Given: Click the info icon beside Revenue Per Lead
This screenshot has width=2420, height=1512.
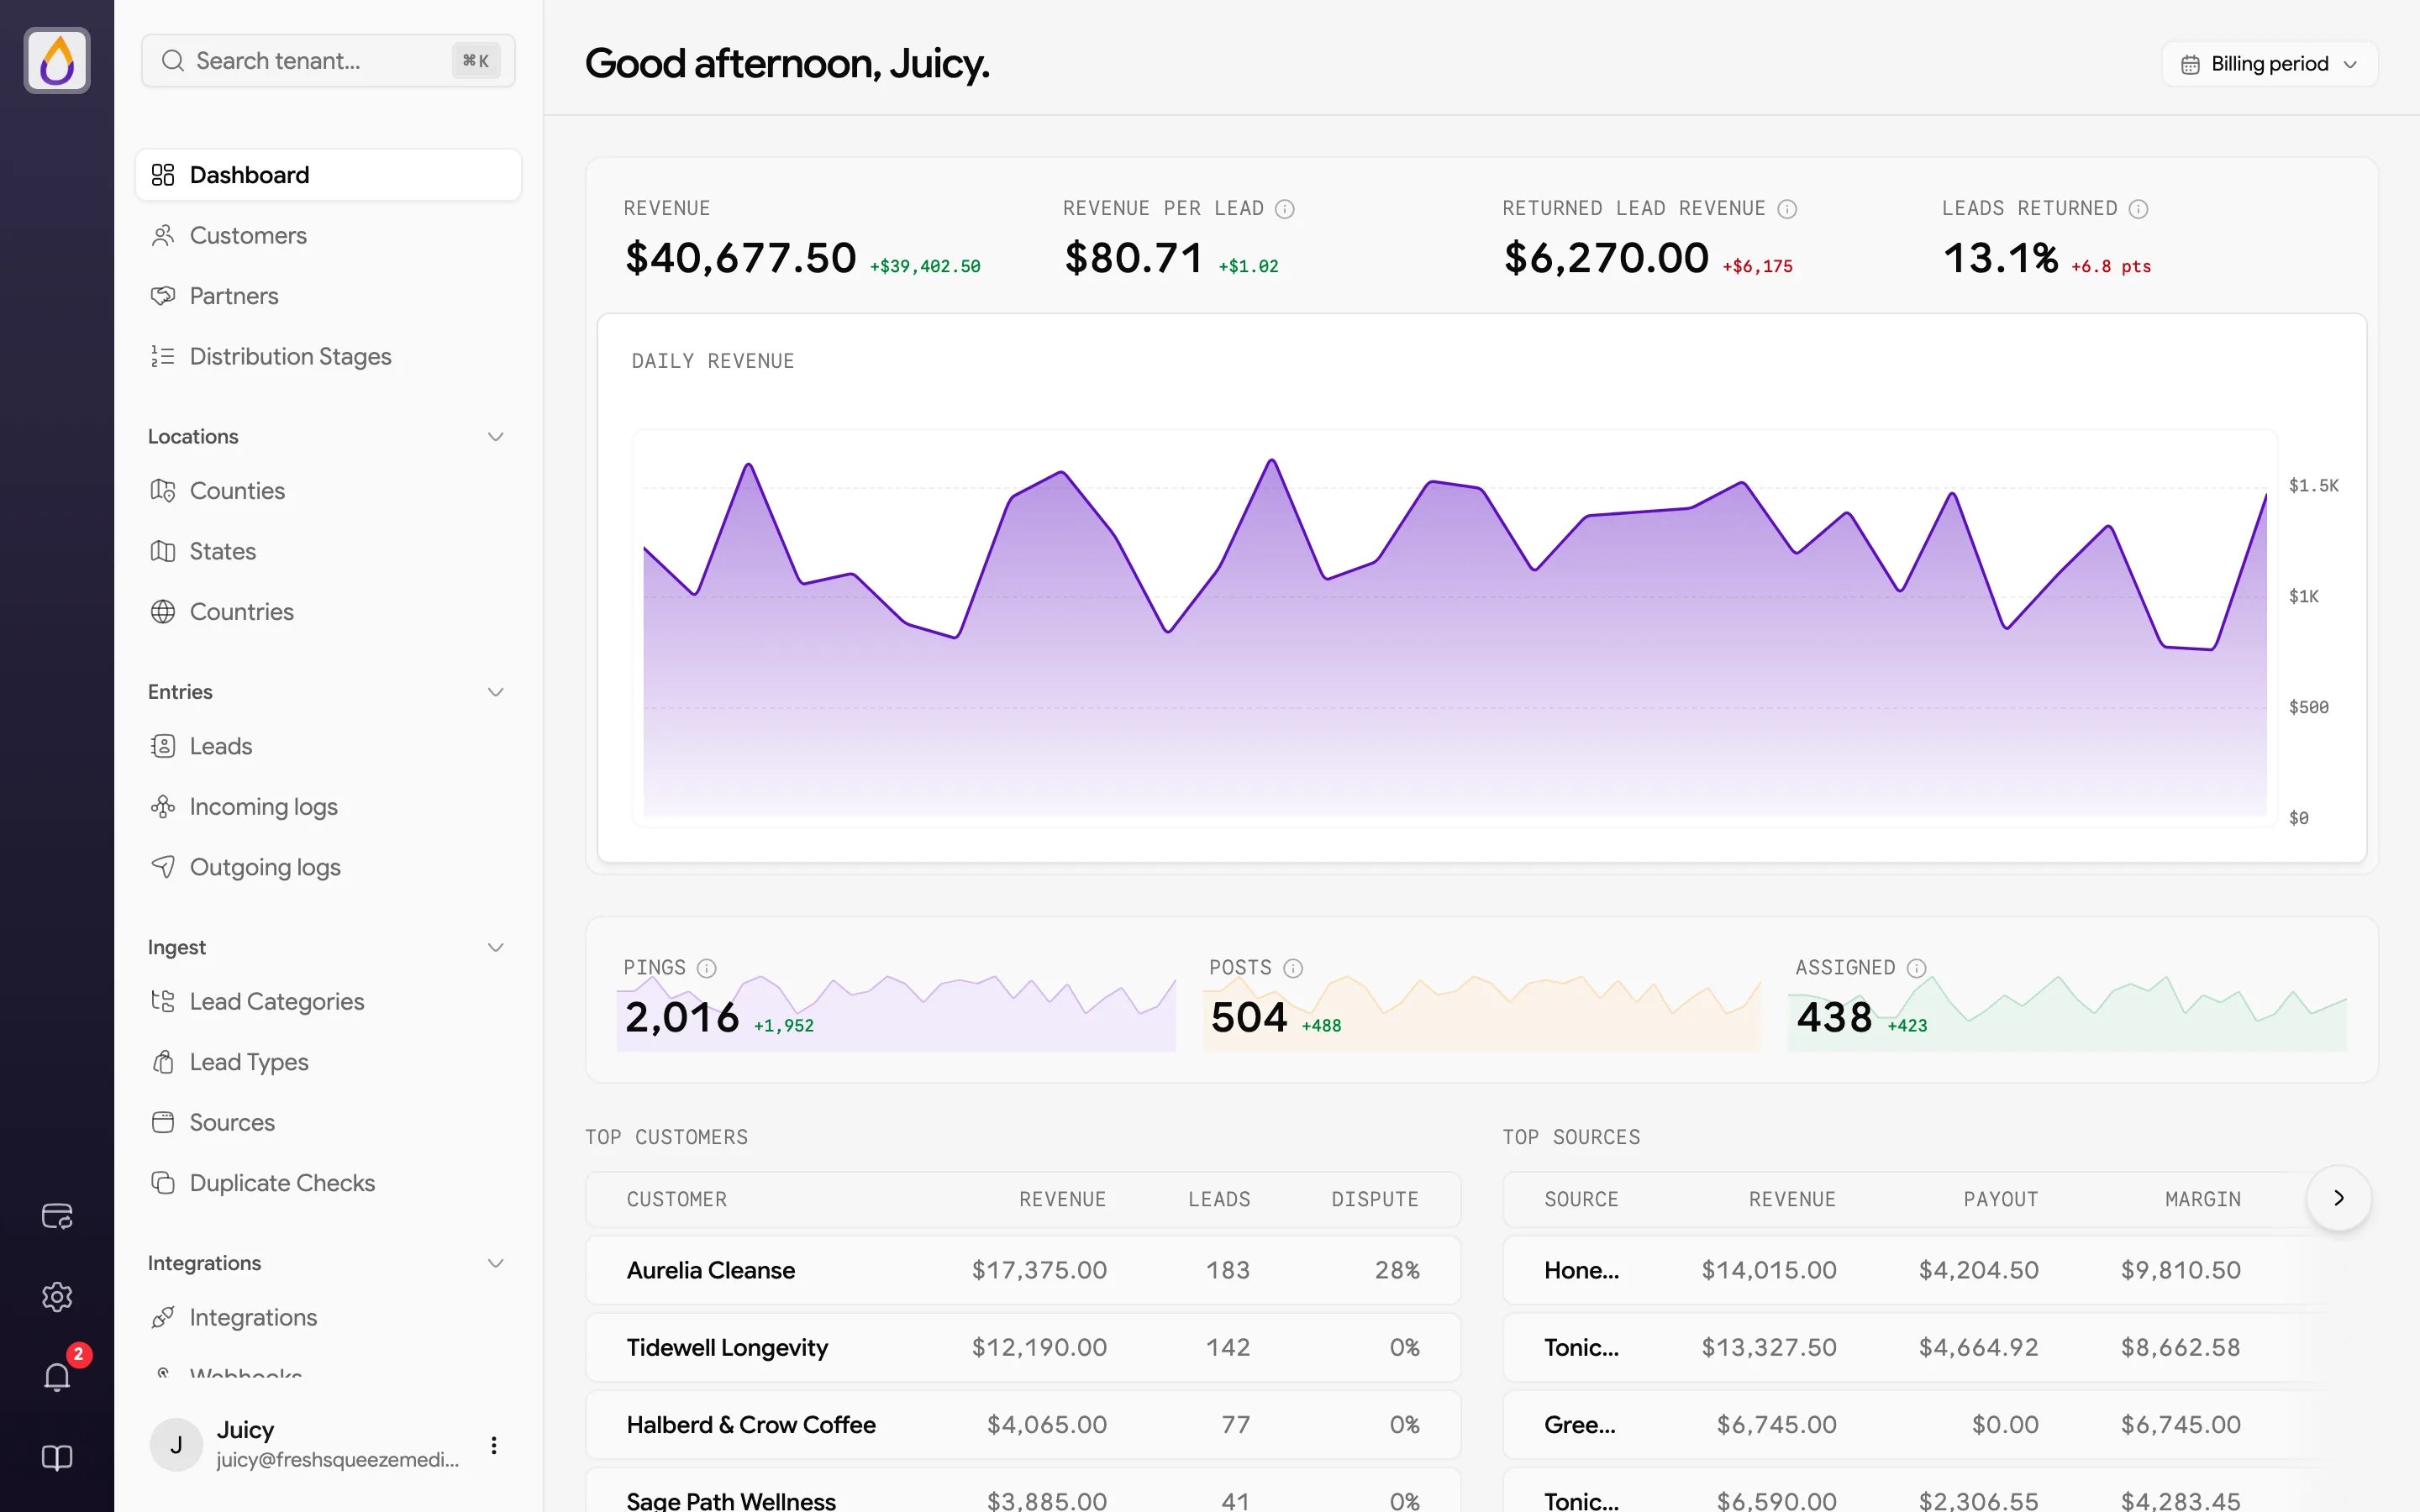Looking at the screenshot, I should click(1285, 209).
